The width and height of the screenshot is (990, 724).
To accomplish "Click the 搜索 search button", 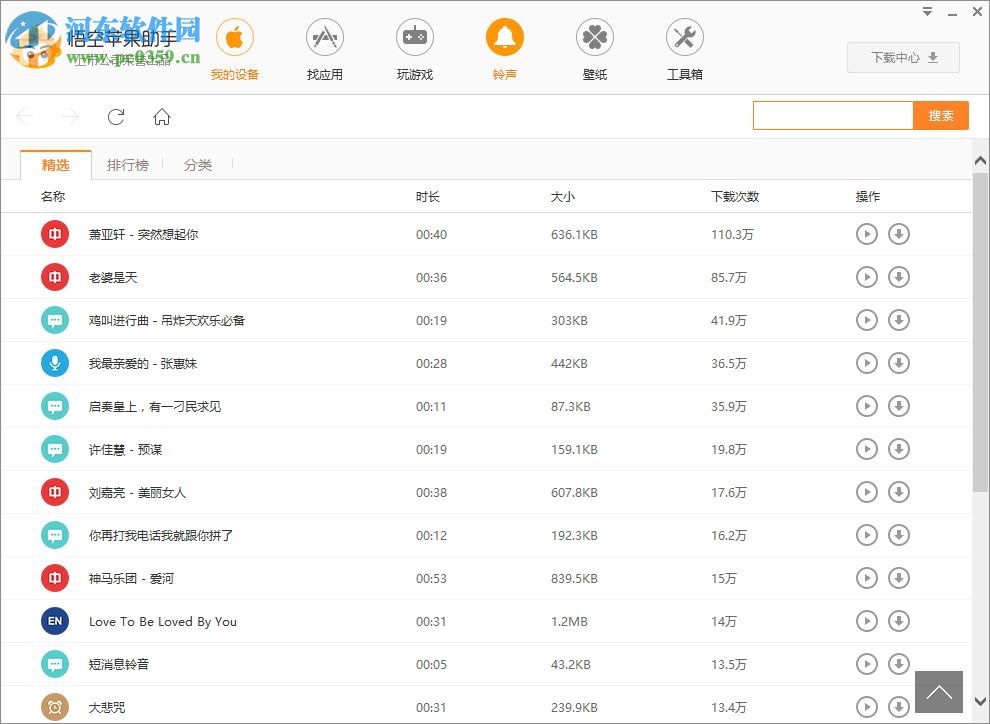I will pos(940,115).
